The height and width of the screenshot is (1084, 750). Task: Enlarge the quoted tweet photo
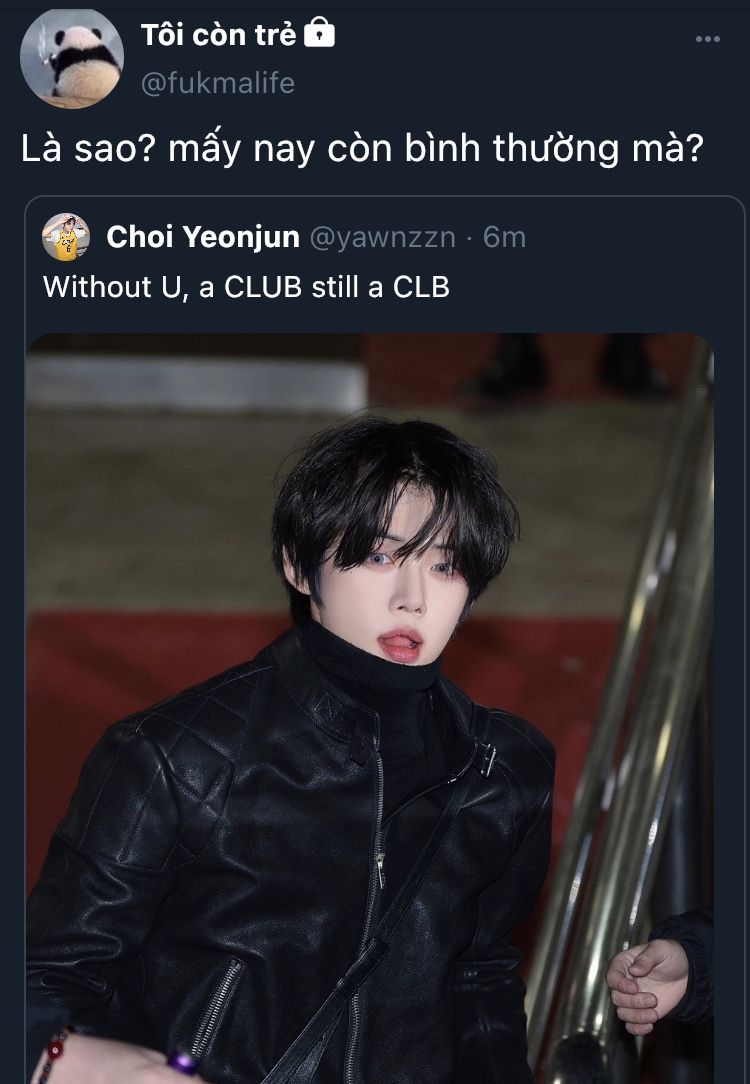point(370,708)
